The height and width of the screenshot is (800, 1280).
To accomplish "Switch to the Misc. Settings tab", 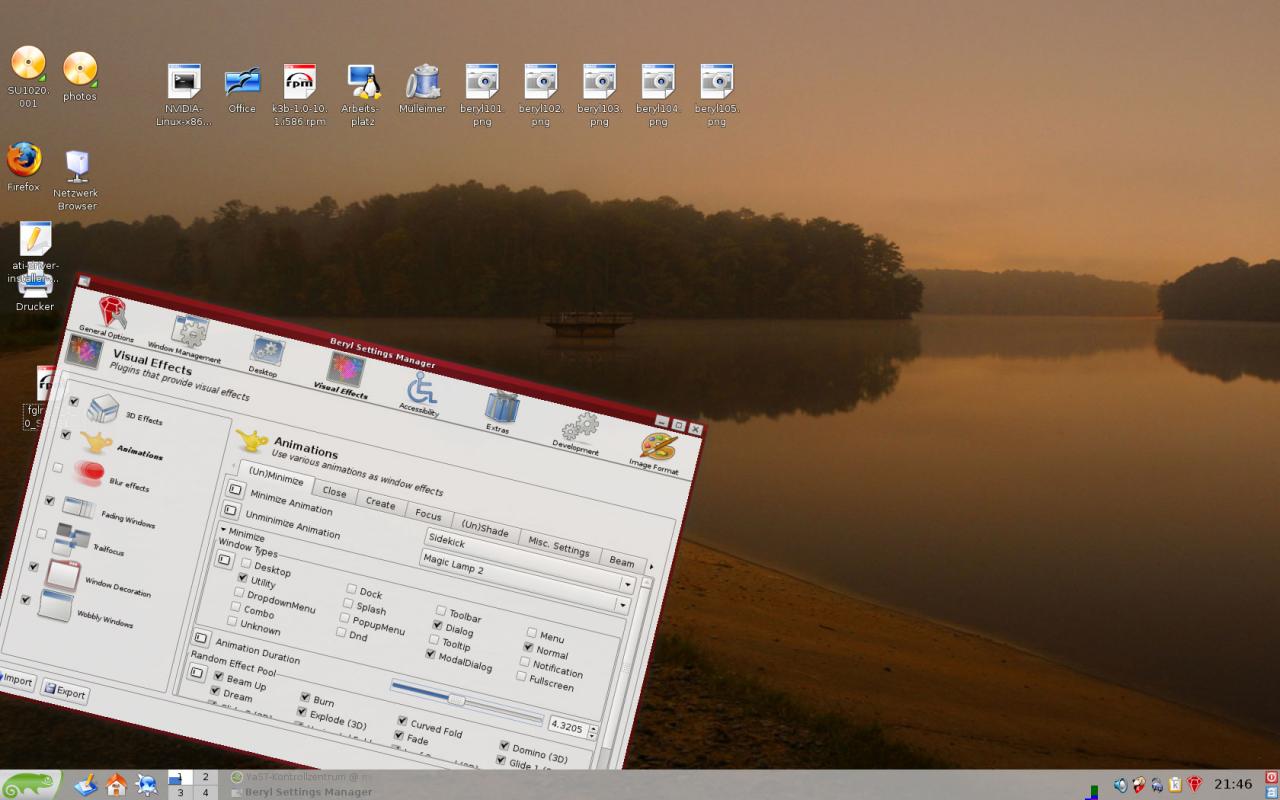I will (559, 547).
